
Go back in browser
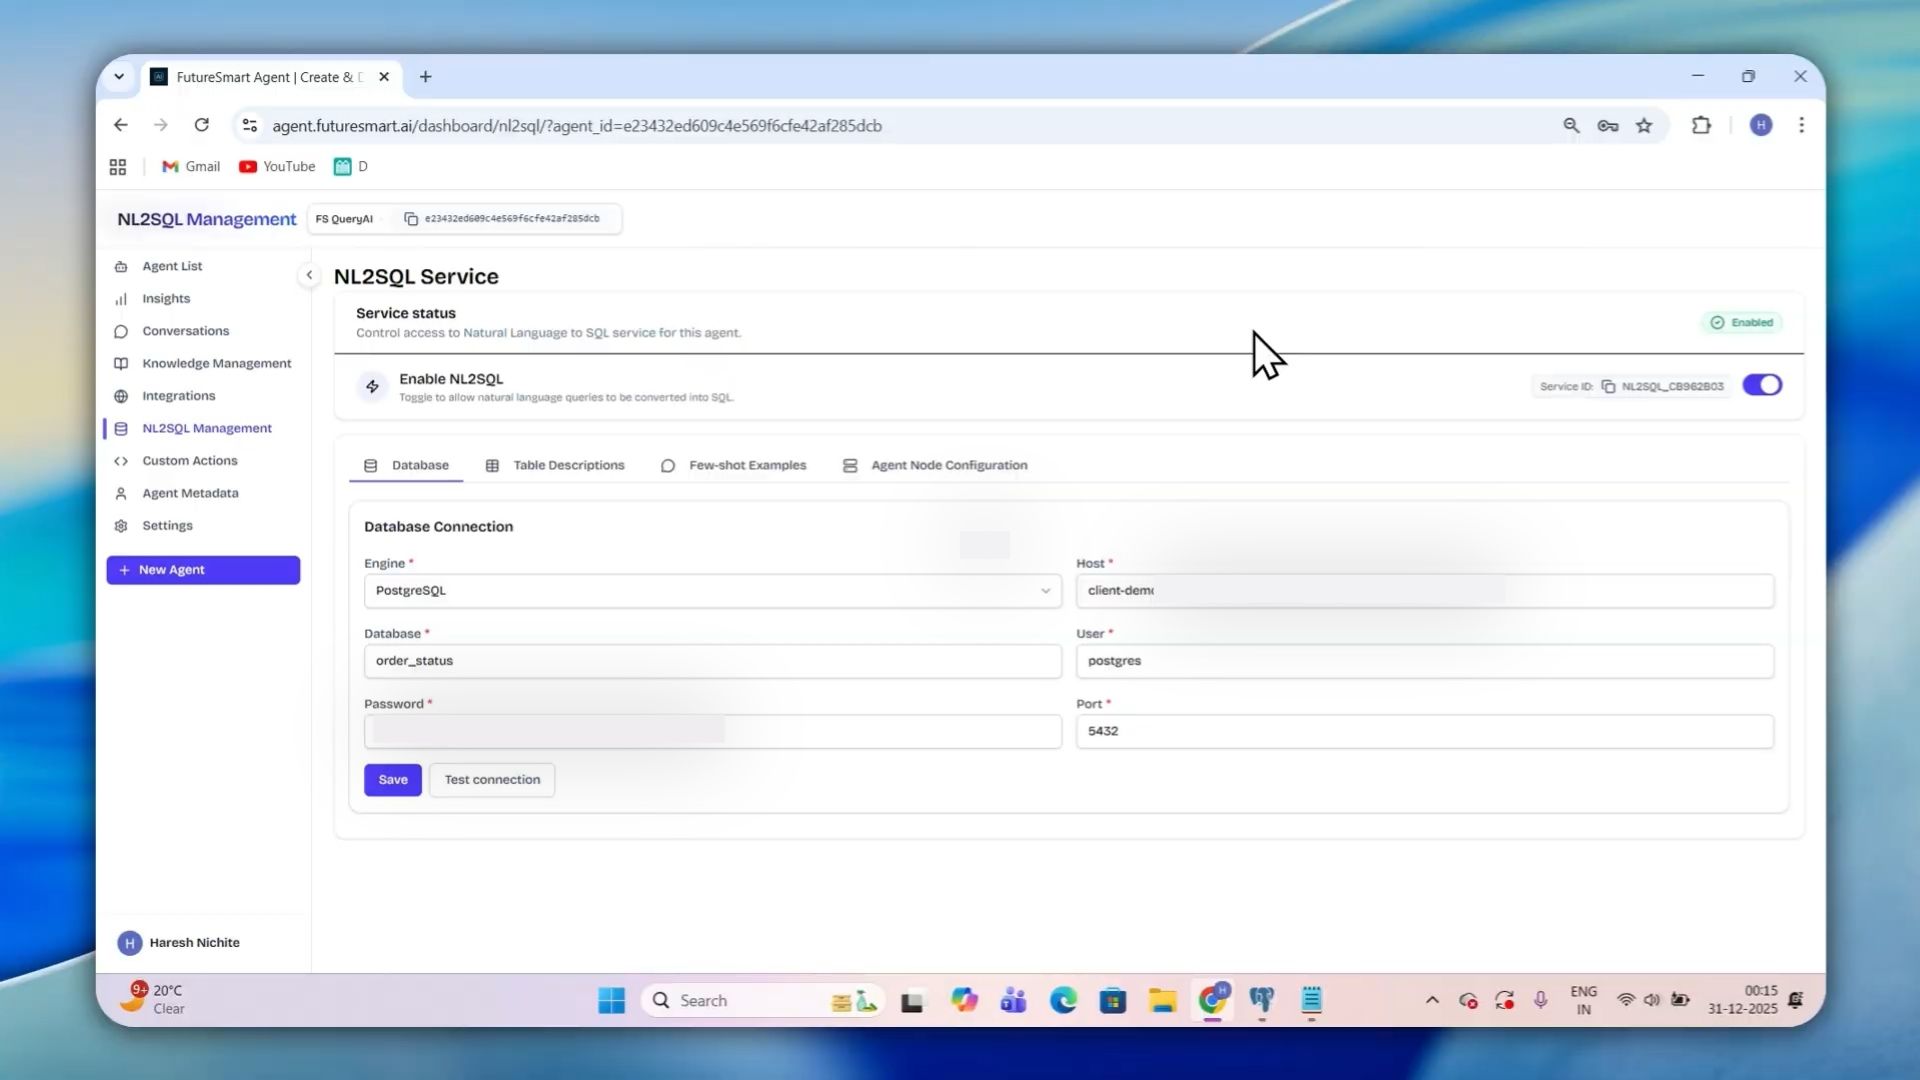121,125
